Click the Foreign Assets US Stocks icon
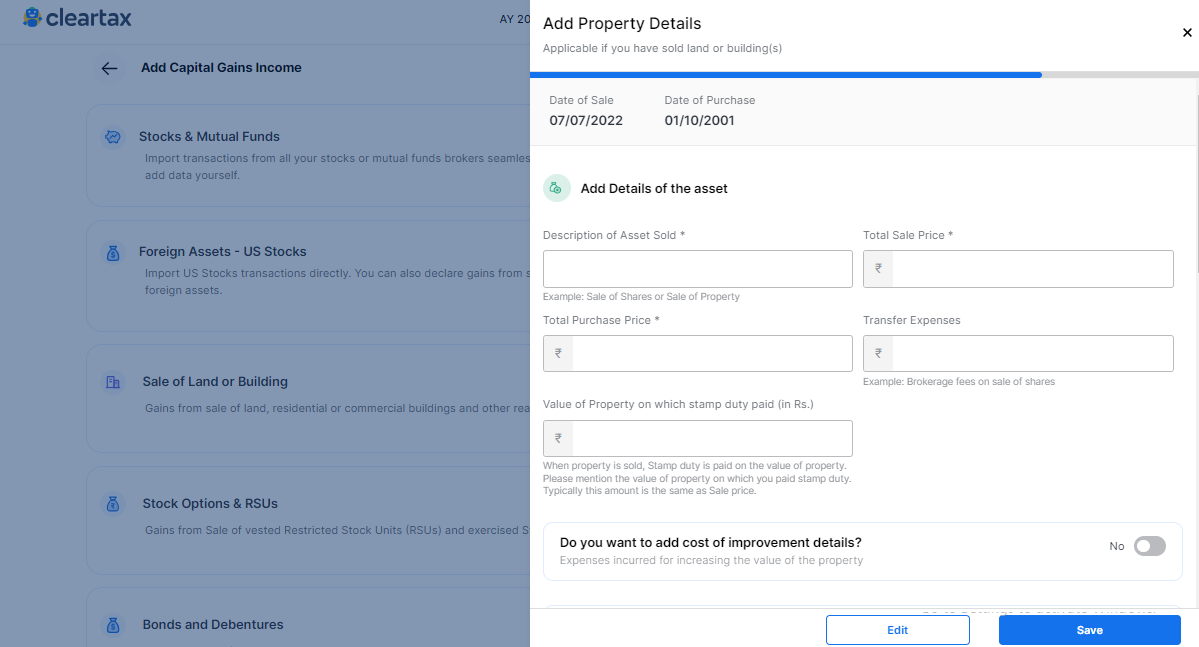 pos(113,252)
